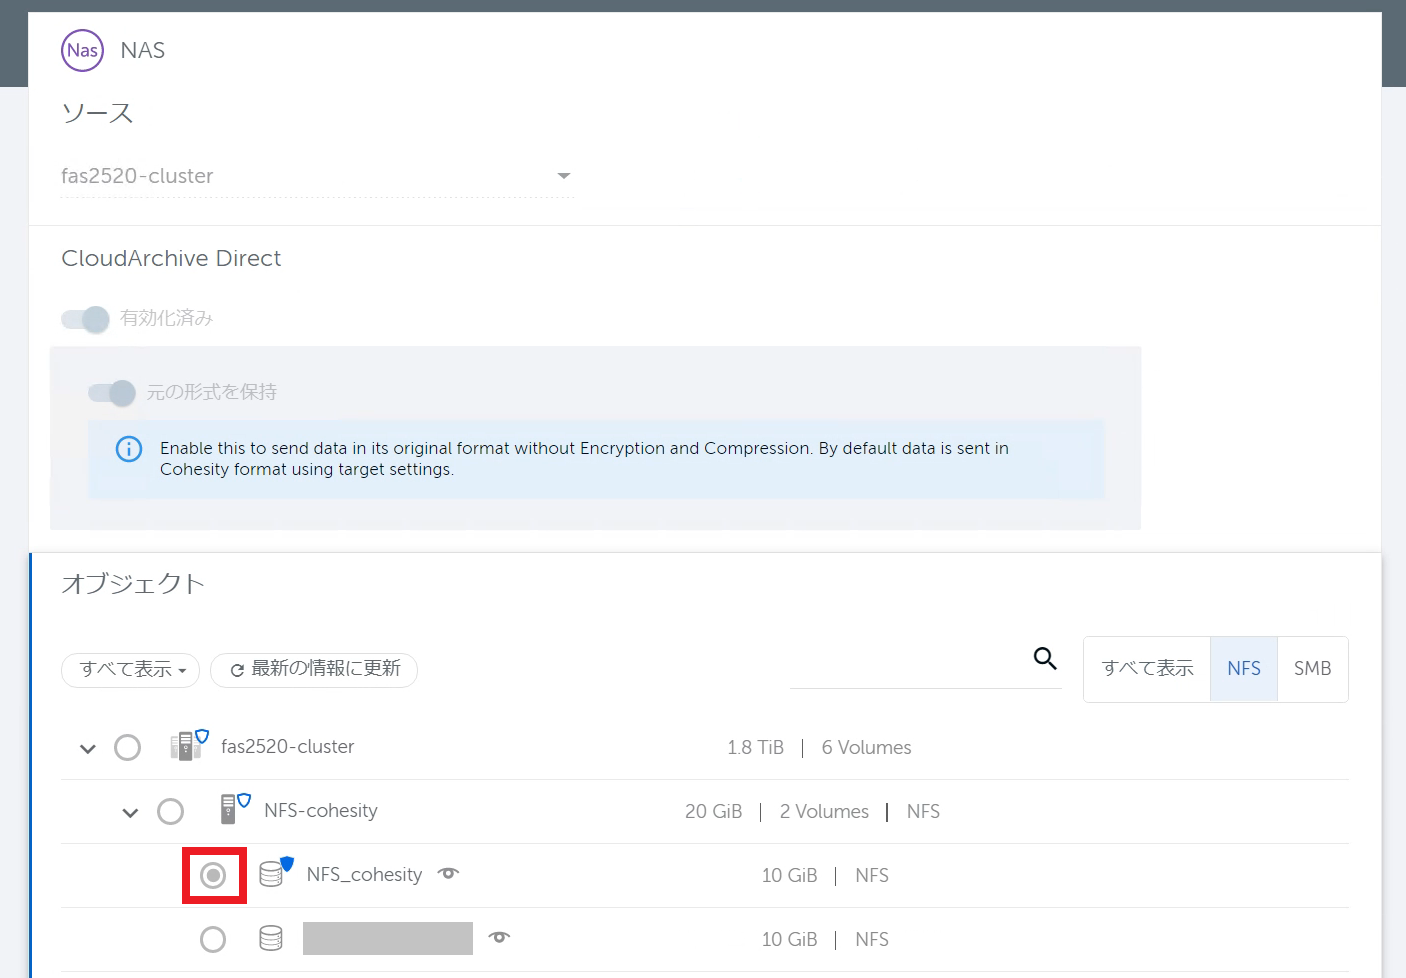The width and height of the screenshot is (1406, 978).
Task: Click the NFS_cohesity volume database icon
Action: click(x=276, y=872)
